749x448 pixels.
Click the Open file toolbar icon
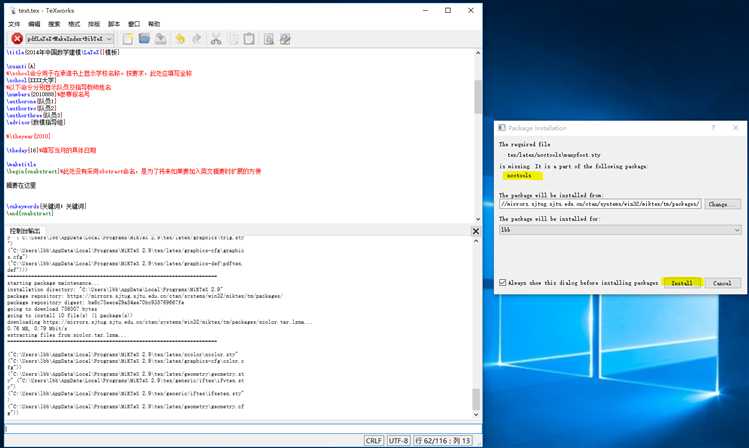(x=144, y=39)
